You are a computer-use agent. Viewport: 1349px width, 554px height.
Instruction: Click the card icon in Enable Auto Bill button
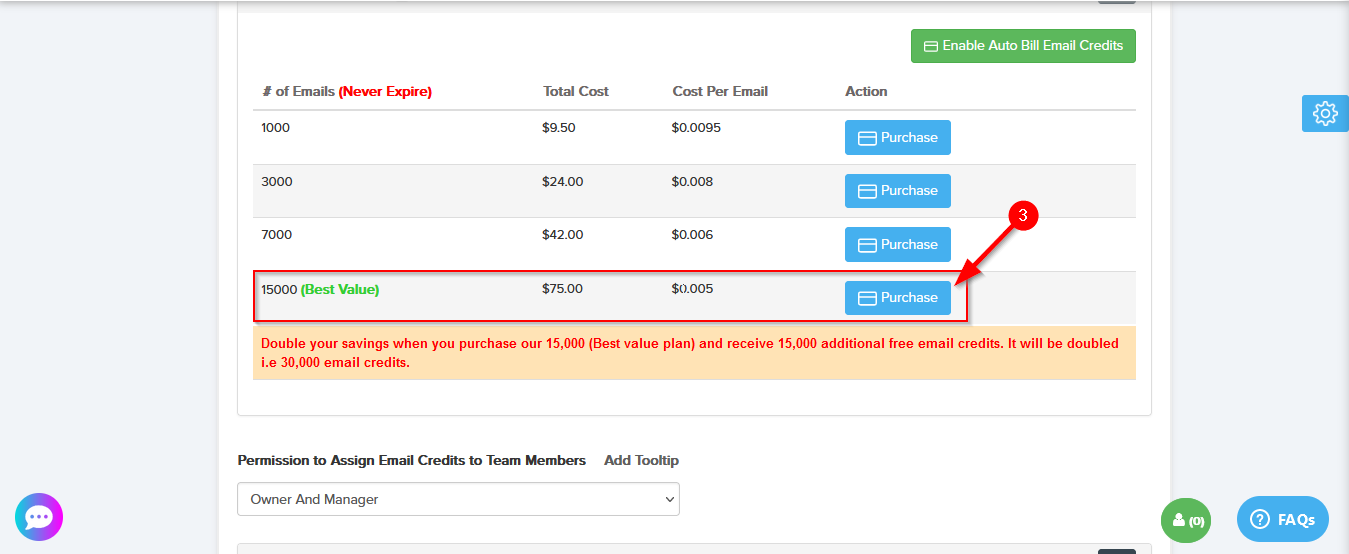click(x=930, y=46)
